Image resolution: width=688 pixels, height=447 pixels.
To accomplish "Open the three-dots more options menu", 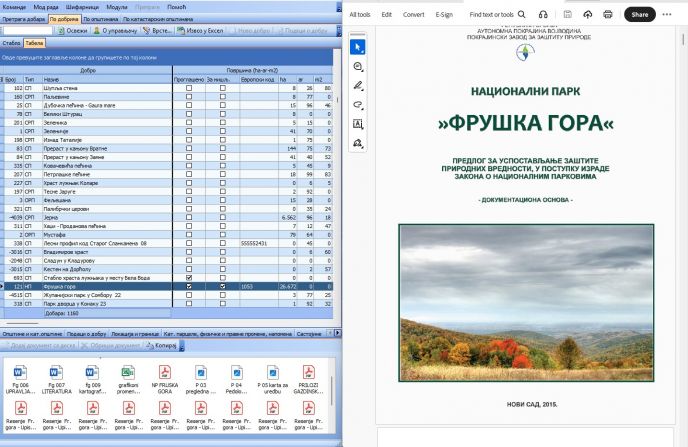I will (667, 14).
